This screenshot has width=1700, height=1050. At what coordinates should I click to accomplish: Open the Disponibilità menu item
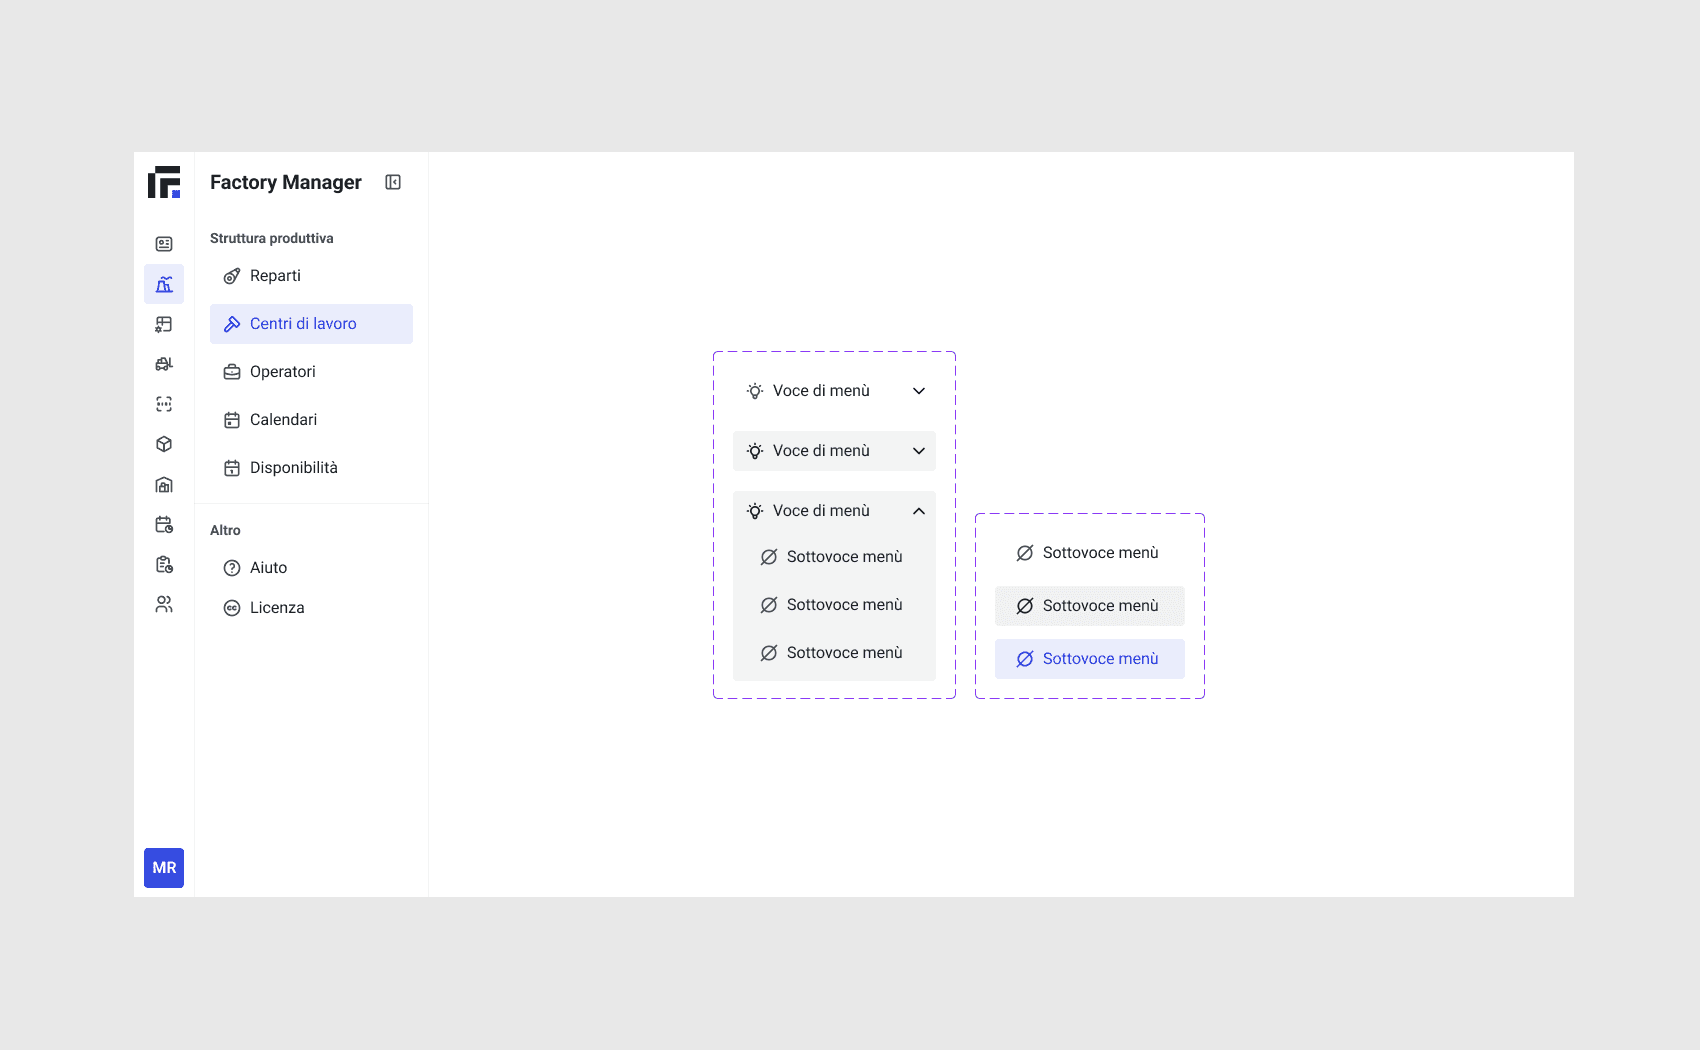(311, 468)
